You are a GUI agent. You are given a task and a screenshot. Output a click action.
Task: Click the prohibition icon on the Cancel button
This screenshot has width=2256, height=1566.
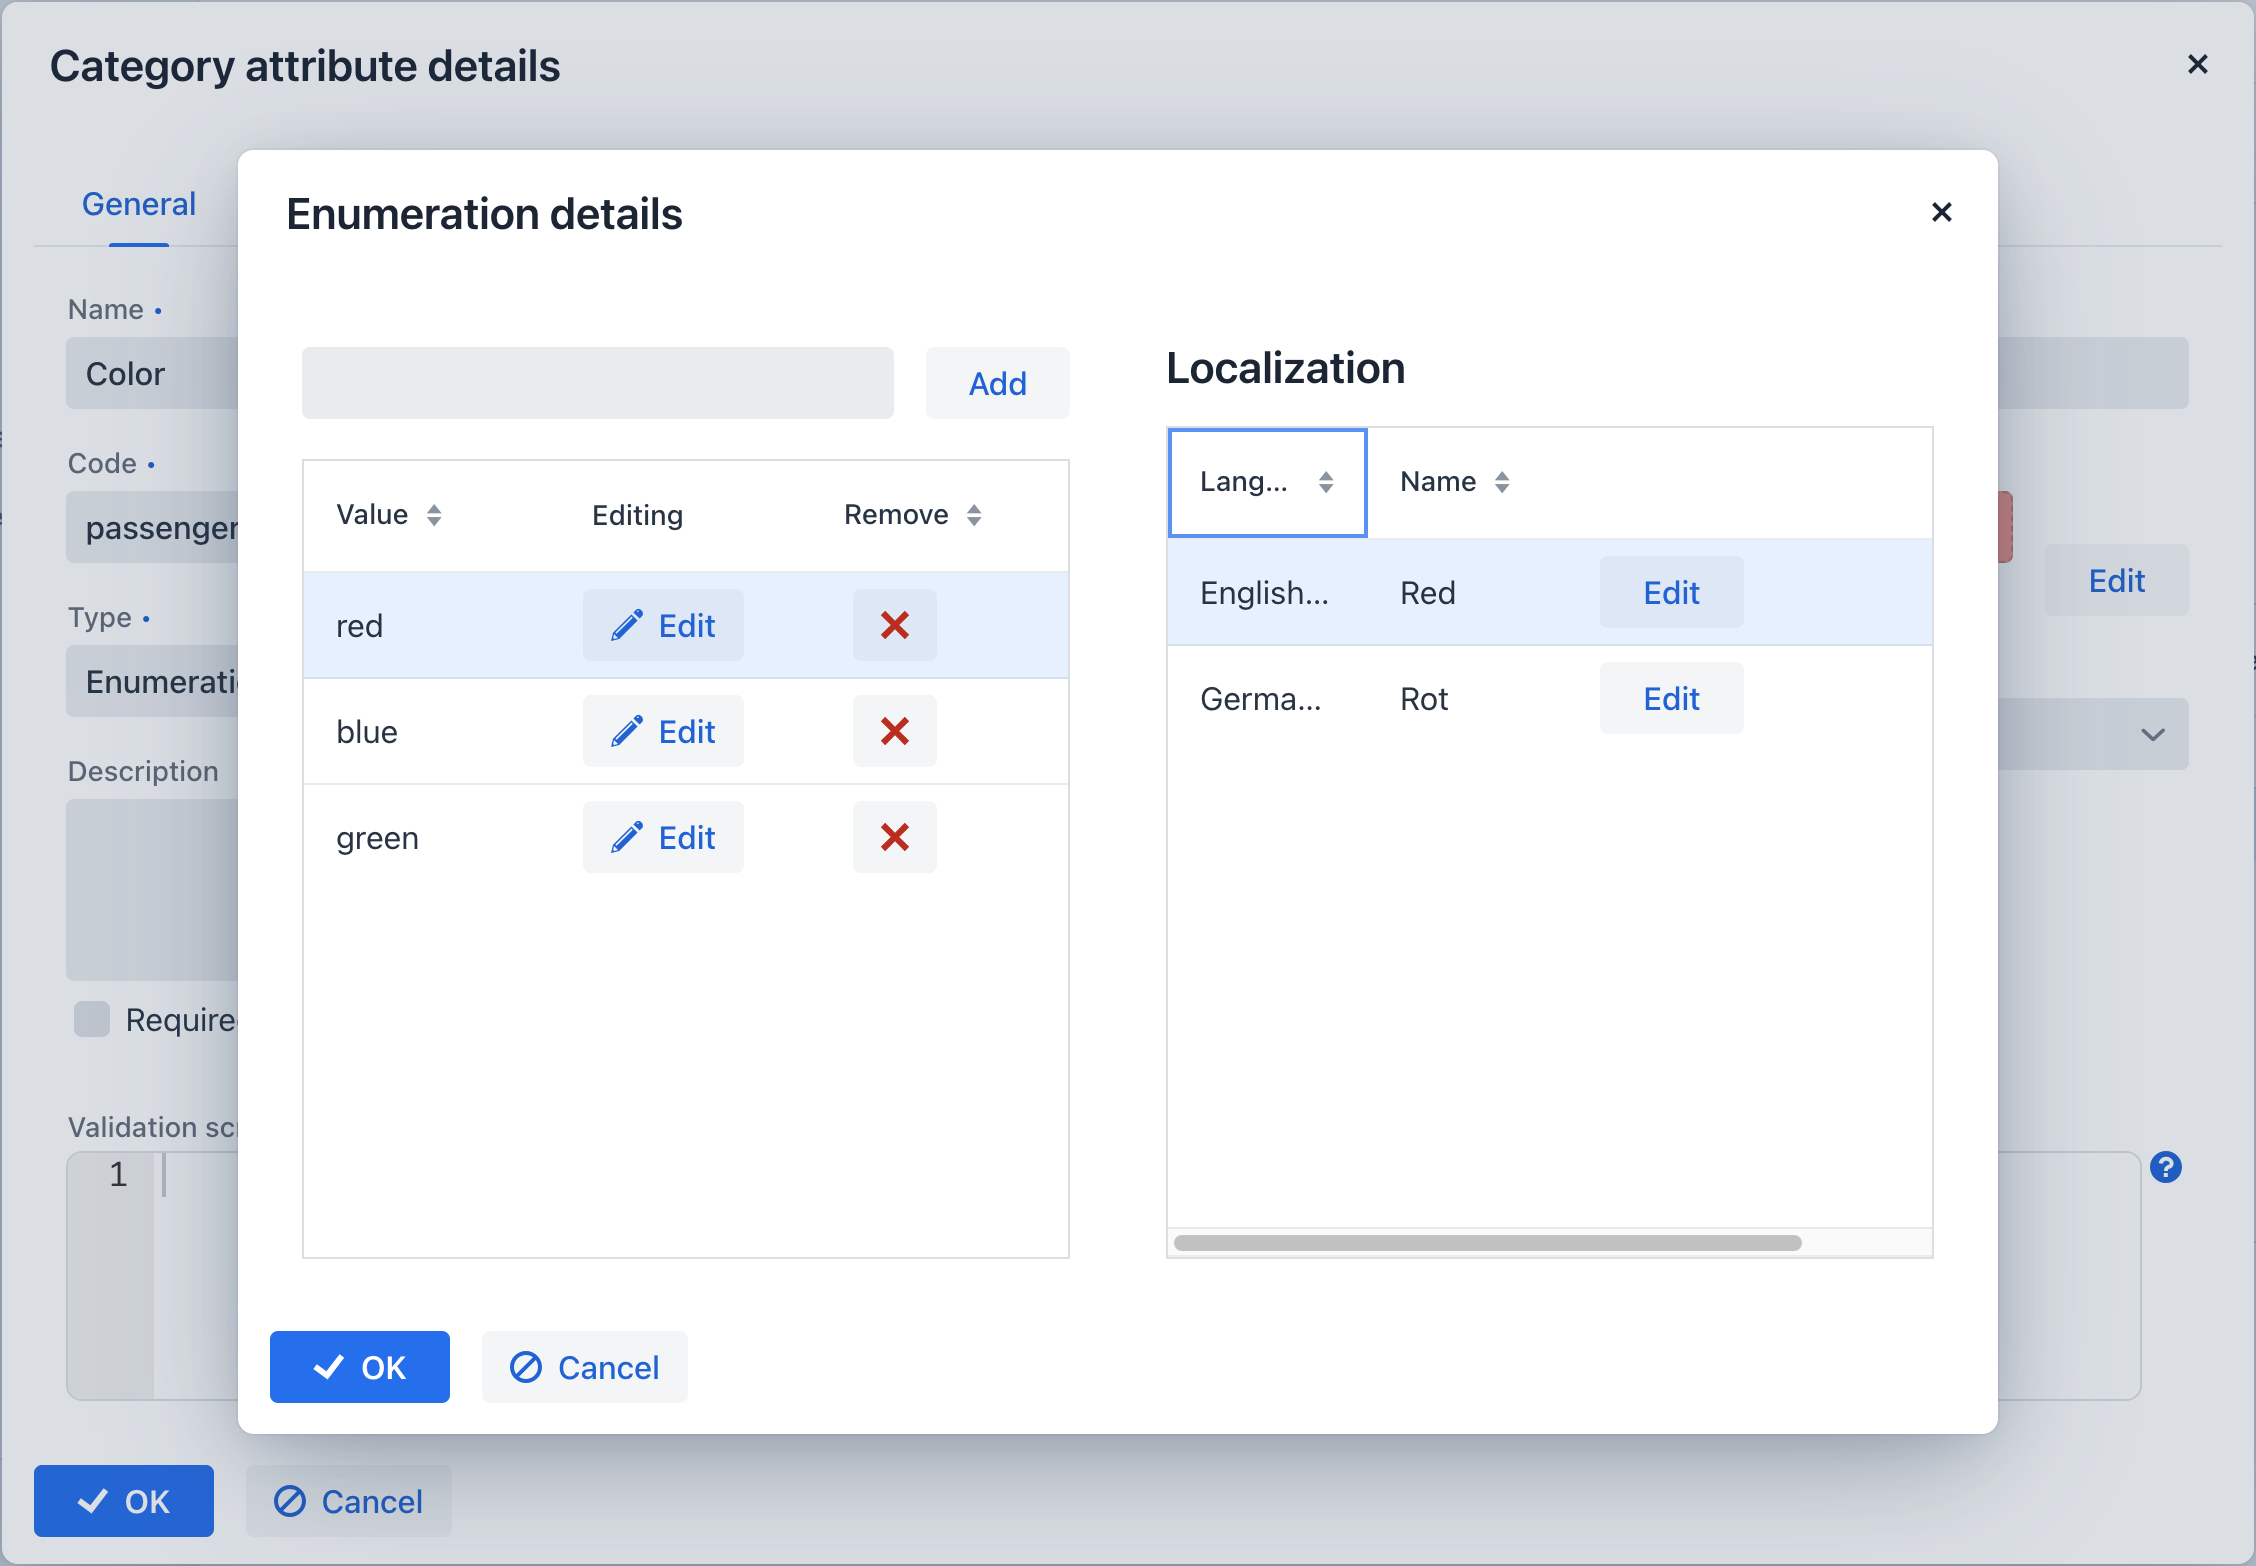(527, 1367)
